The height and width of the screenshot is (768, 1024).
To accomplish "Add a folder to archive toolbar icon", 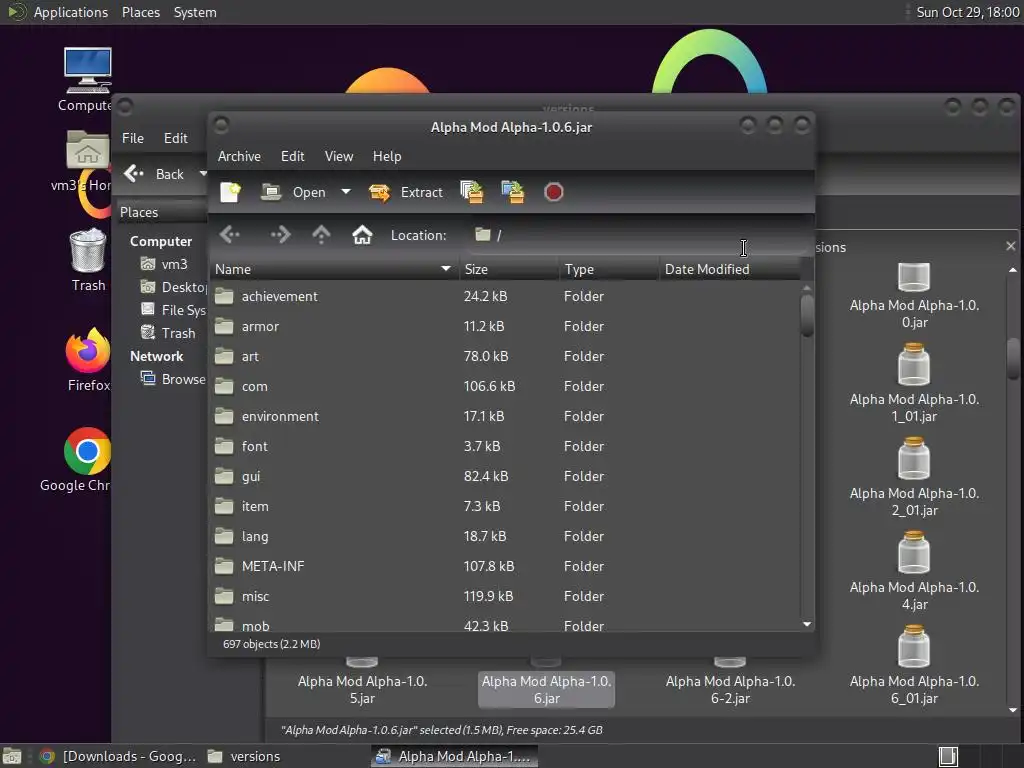I will point(513,192).
